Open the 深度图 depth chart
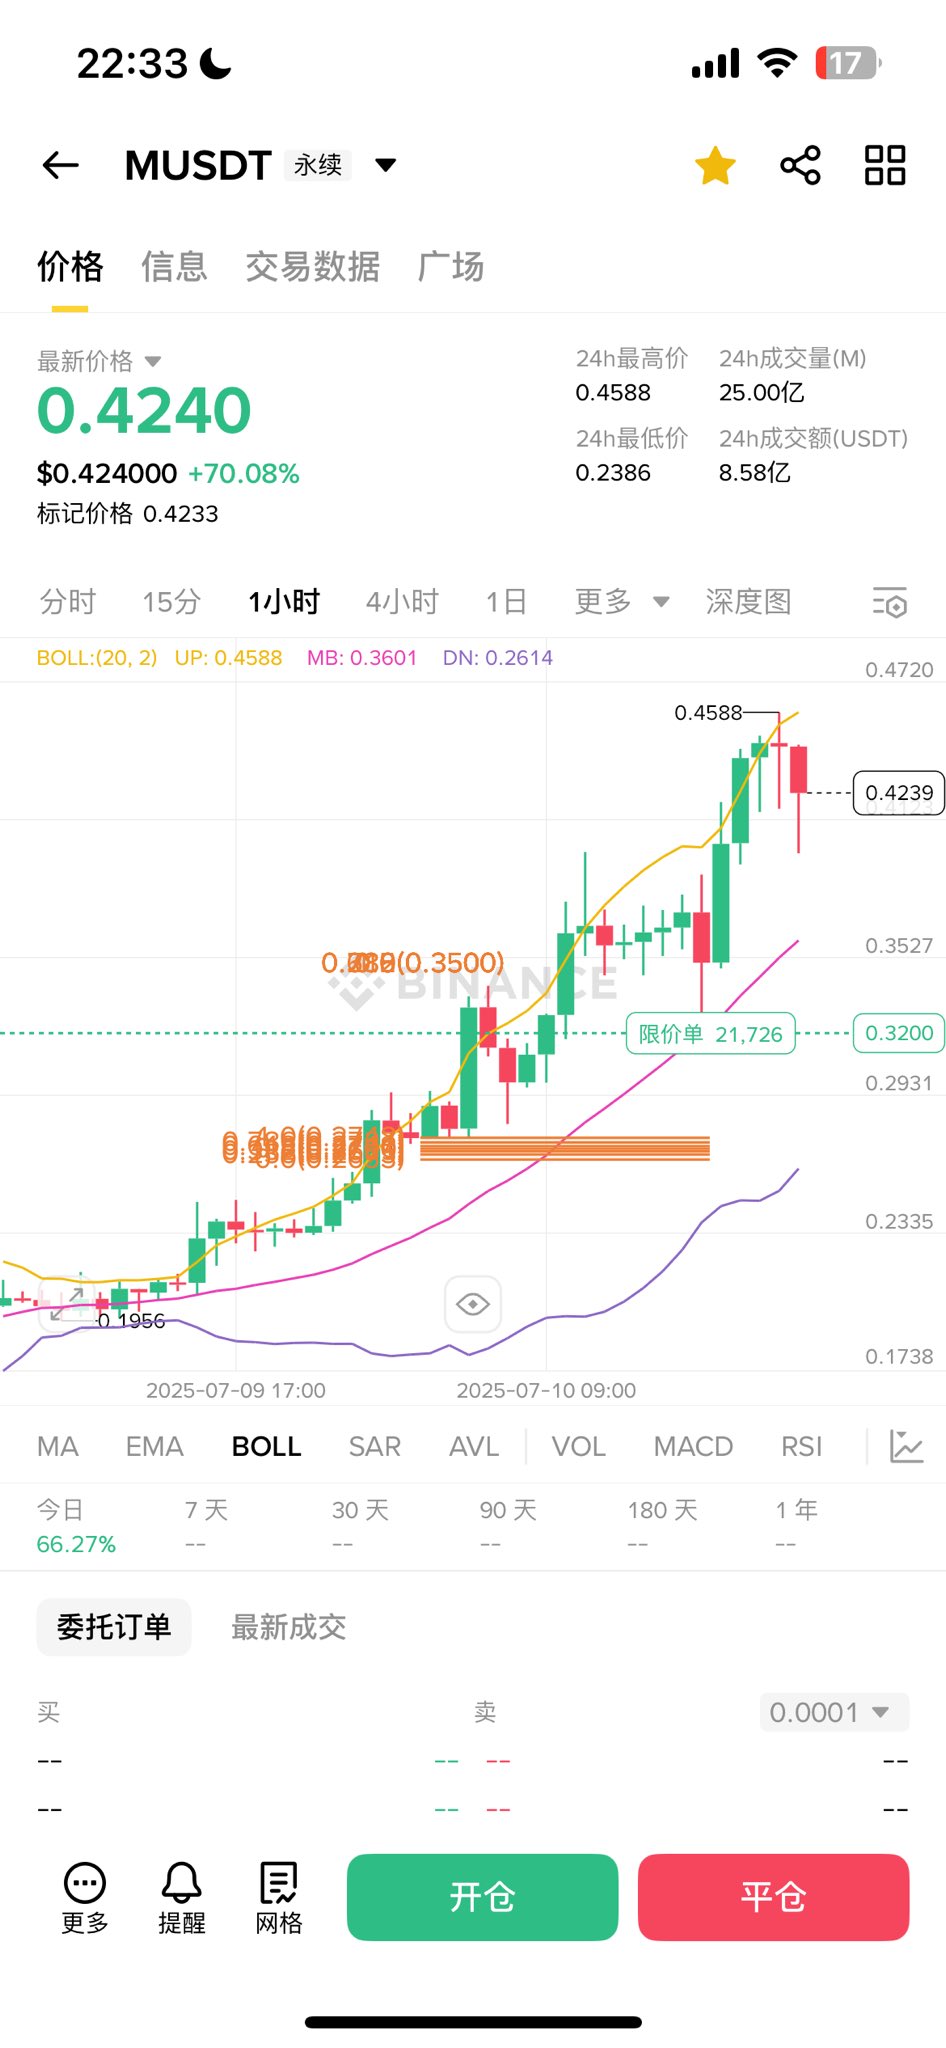The image size is (946, 2048). 748,601
